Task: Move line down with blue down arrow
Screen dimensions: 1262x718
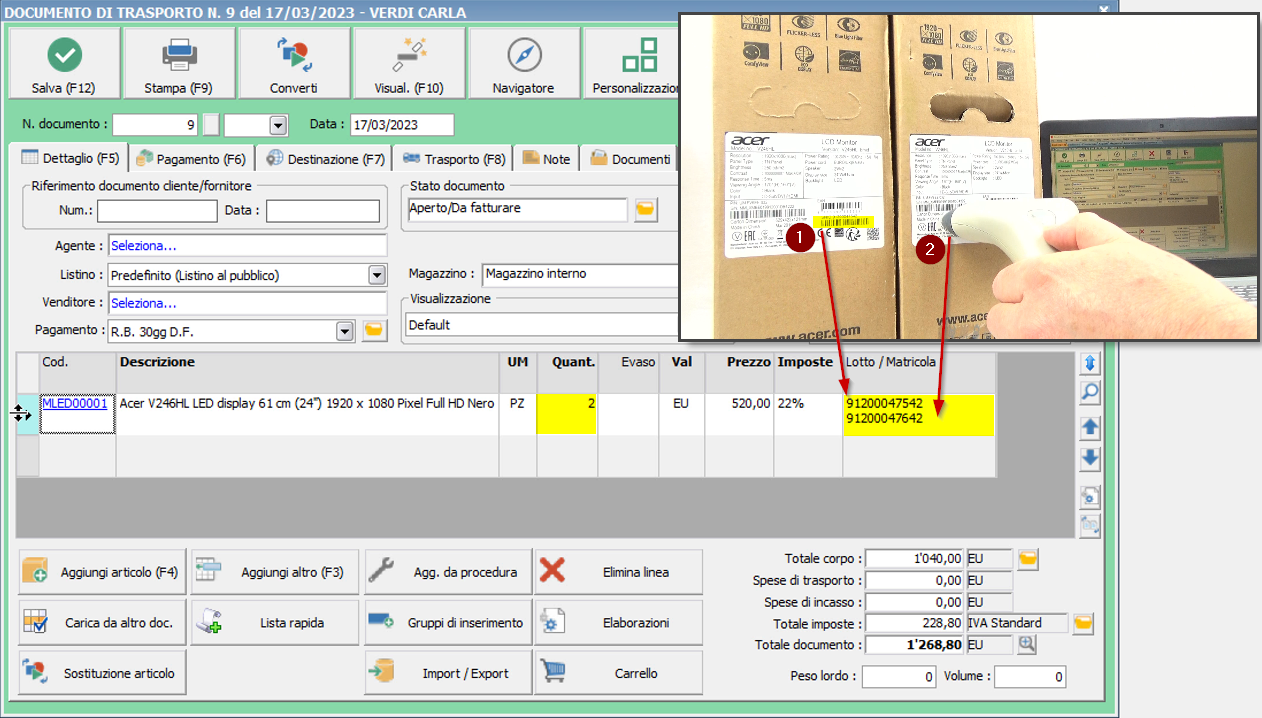Action: pyautogui.click(x=1090, y=458)
